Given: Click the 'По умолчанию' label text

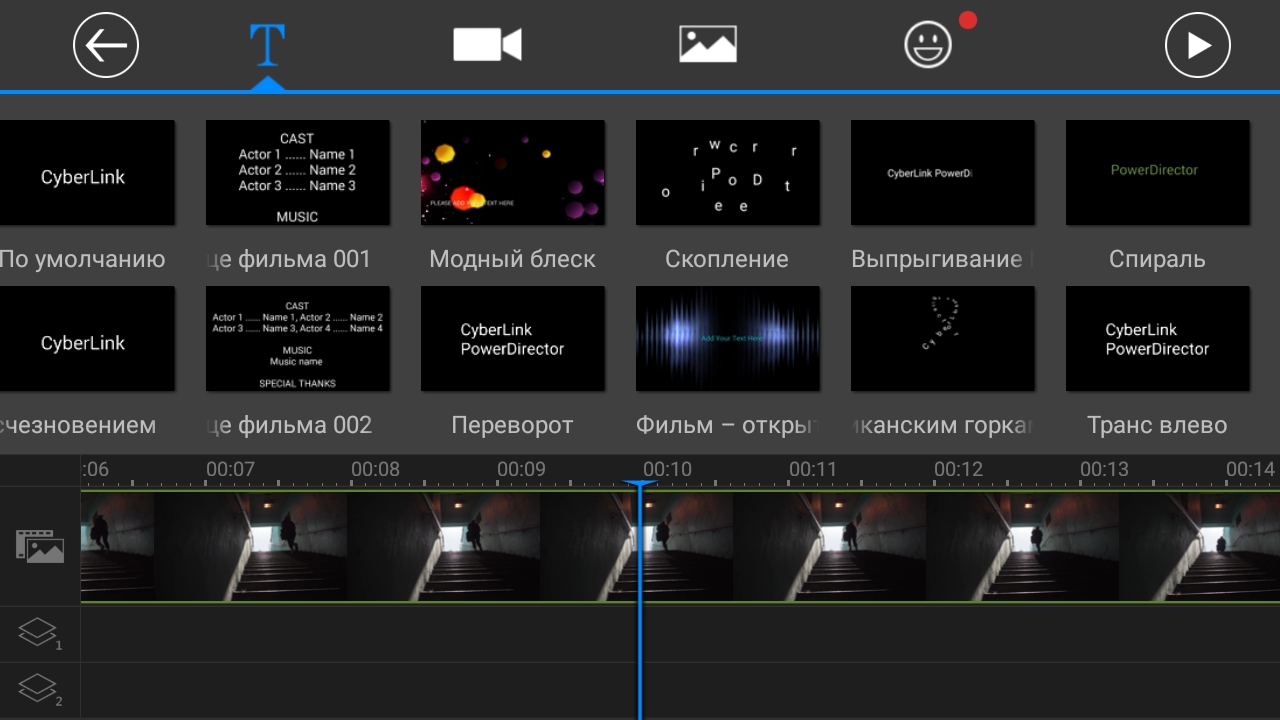Looking at the screenshot, I should [82, 260].
